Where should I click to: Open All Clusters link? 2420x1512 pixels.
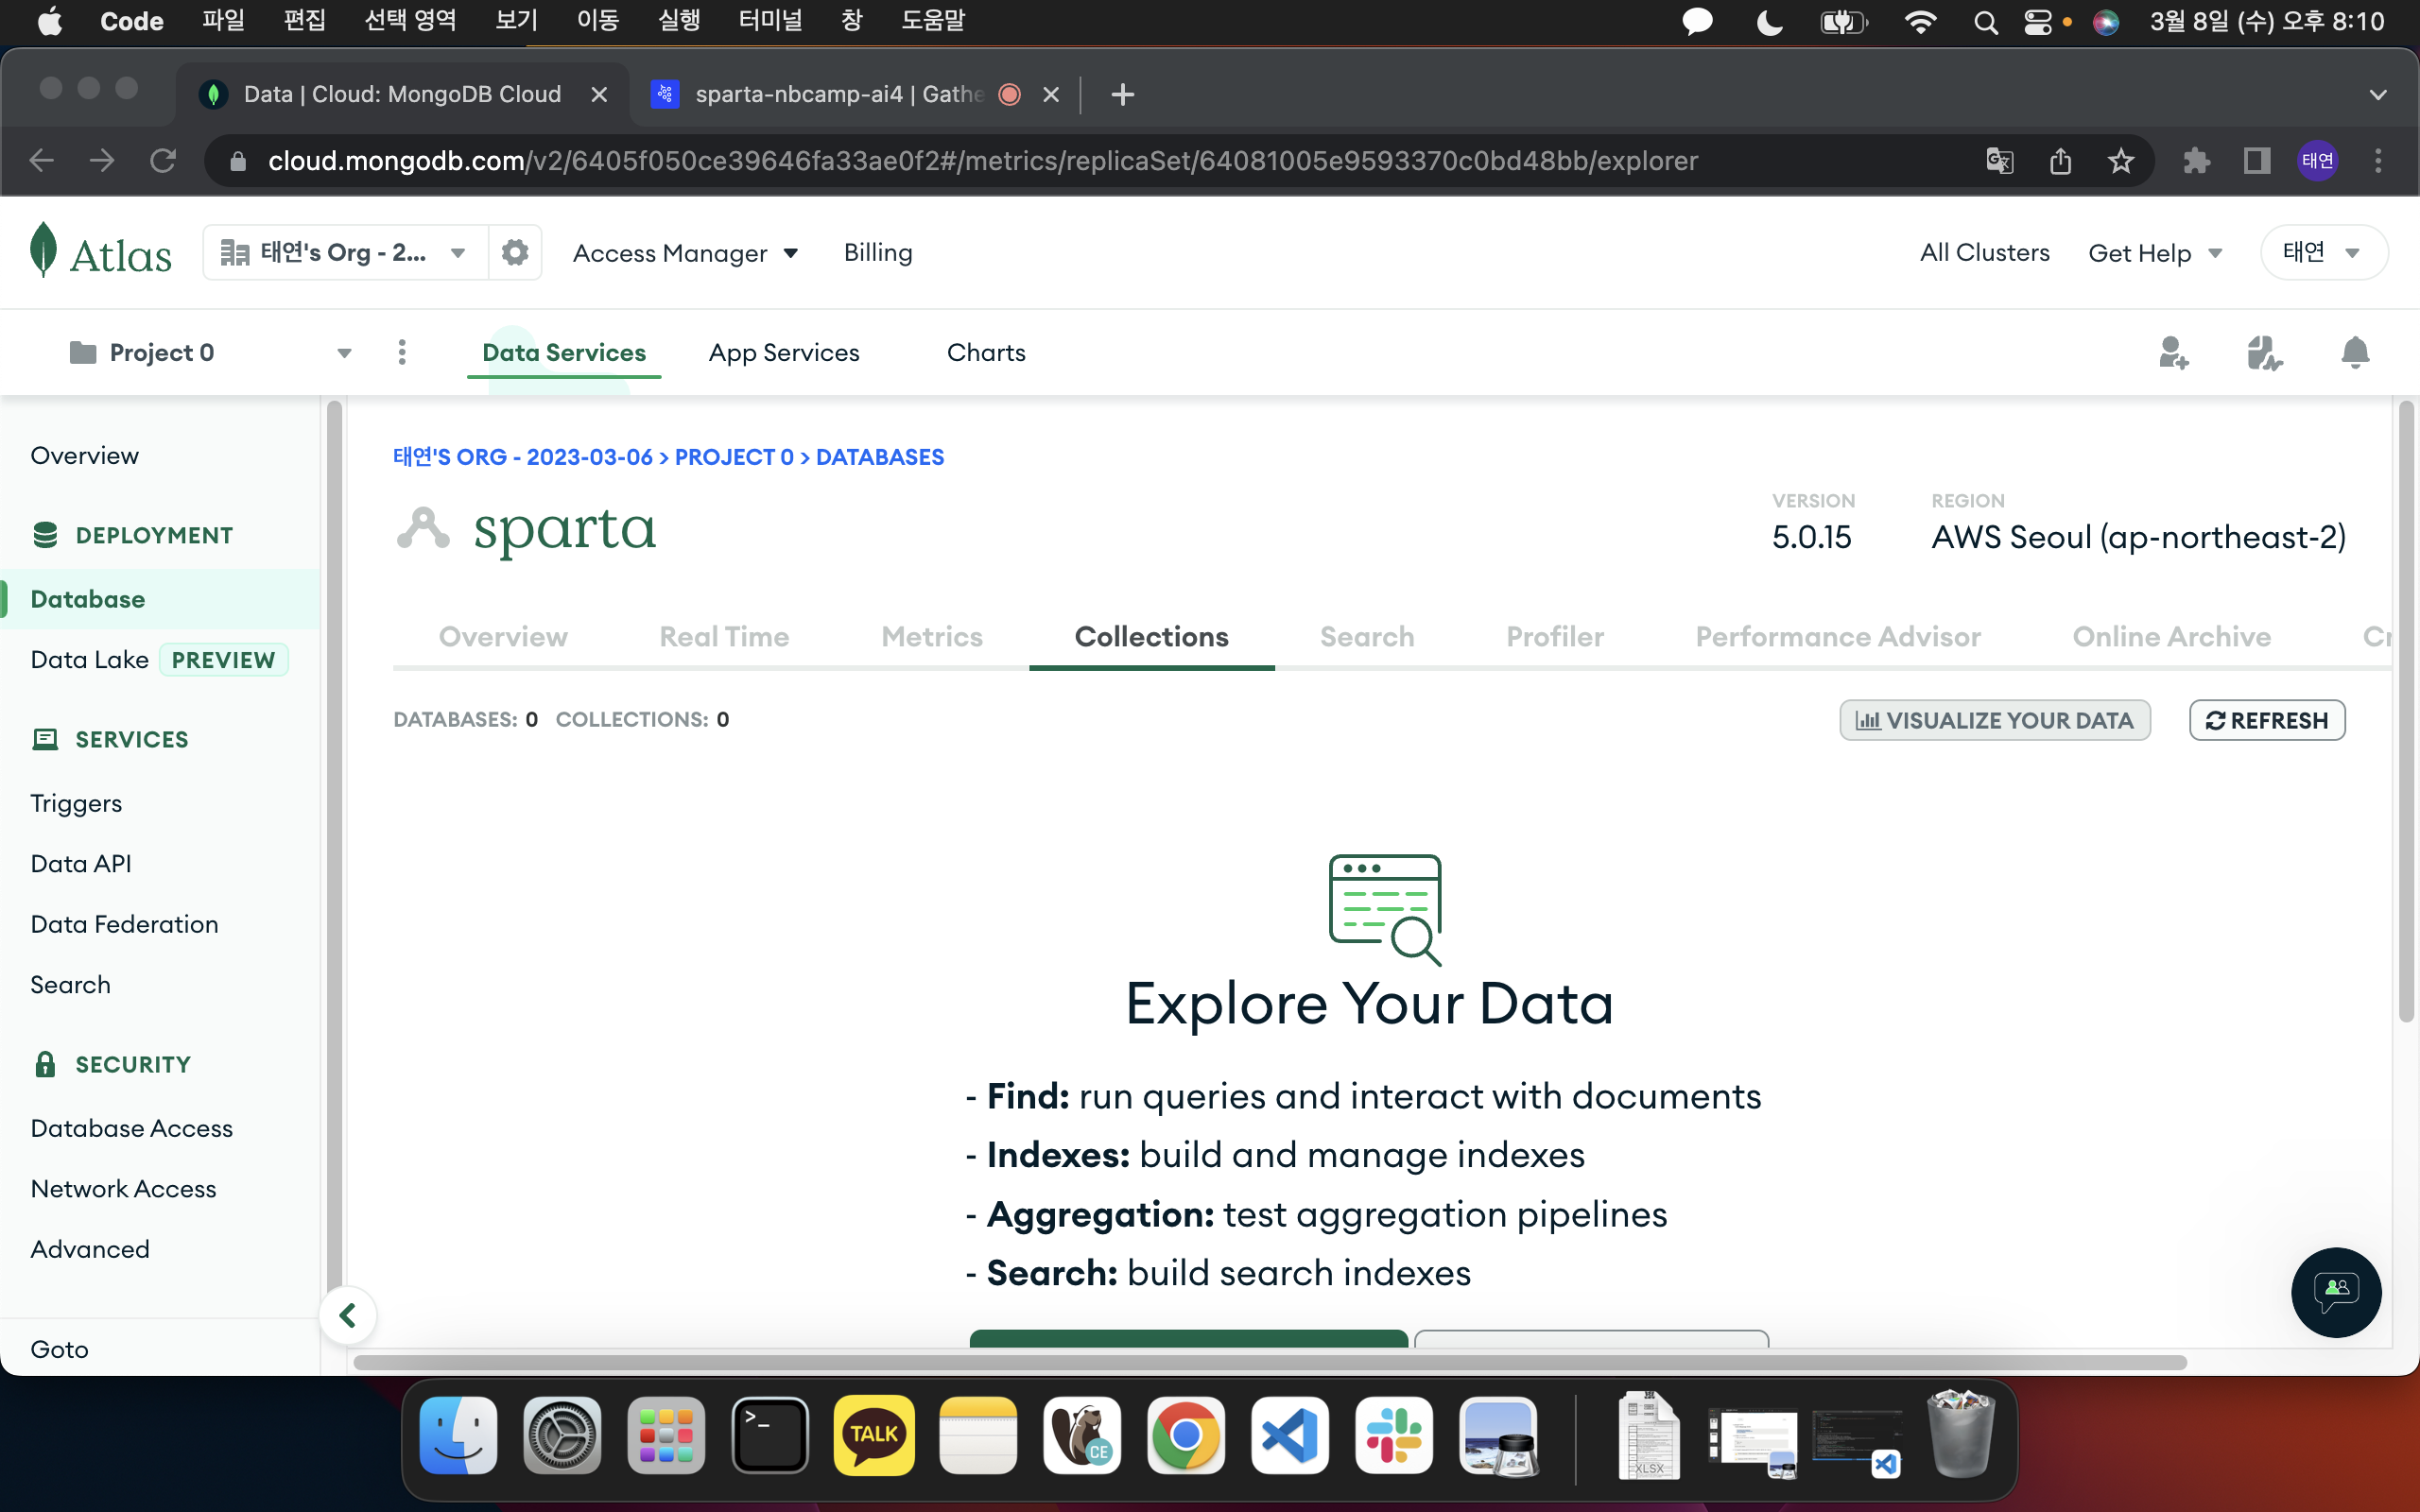coord(1984,252)
